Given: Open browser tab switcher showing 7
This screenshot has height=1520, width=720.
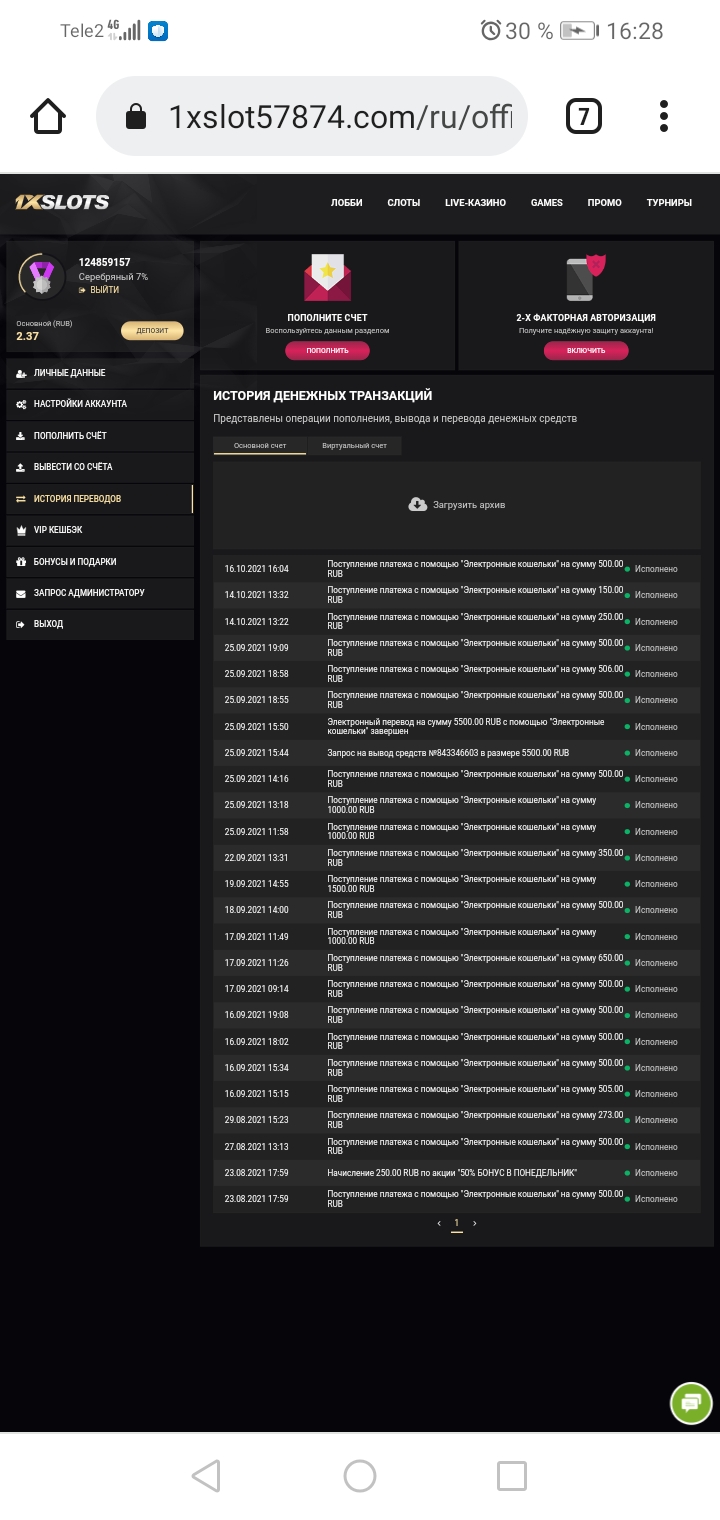Looking at the screenshot, I should (583, 115).
